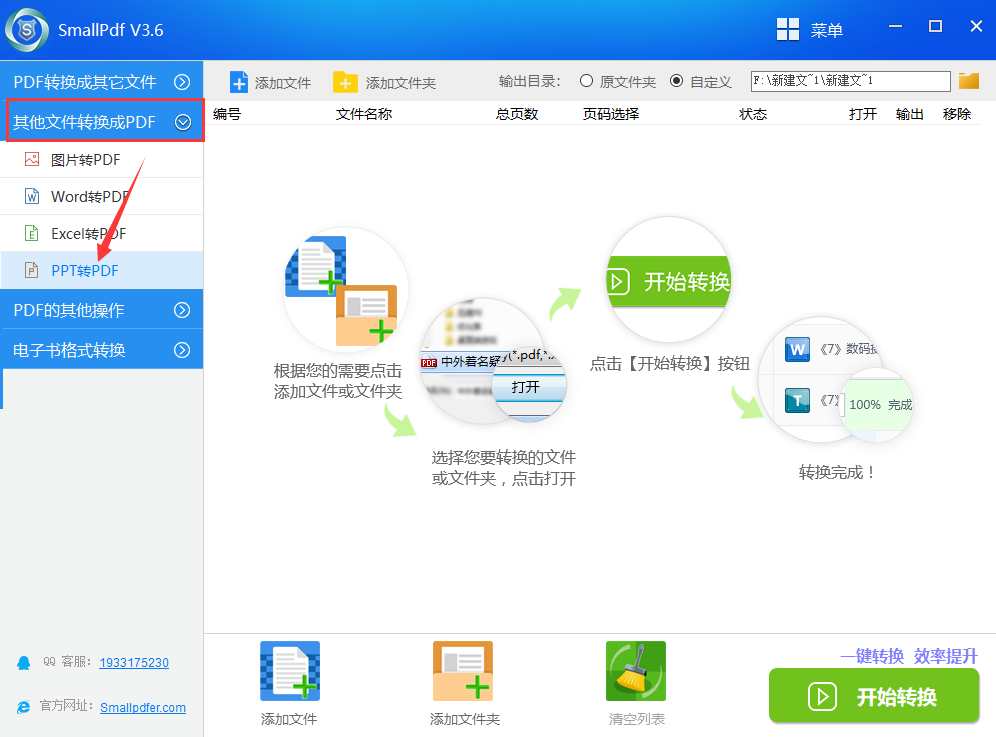
Task: Expand the PDF转换成其它文件 section arrow
Action: point(182,82)
